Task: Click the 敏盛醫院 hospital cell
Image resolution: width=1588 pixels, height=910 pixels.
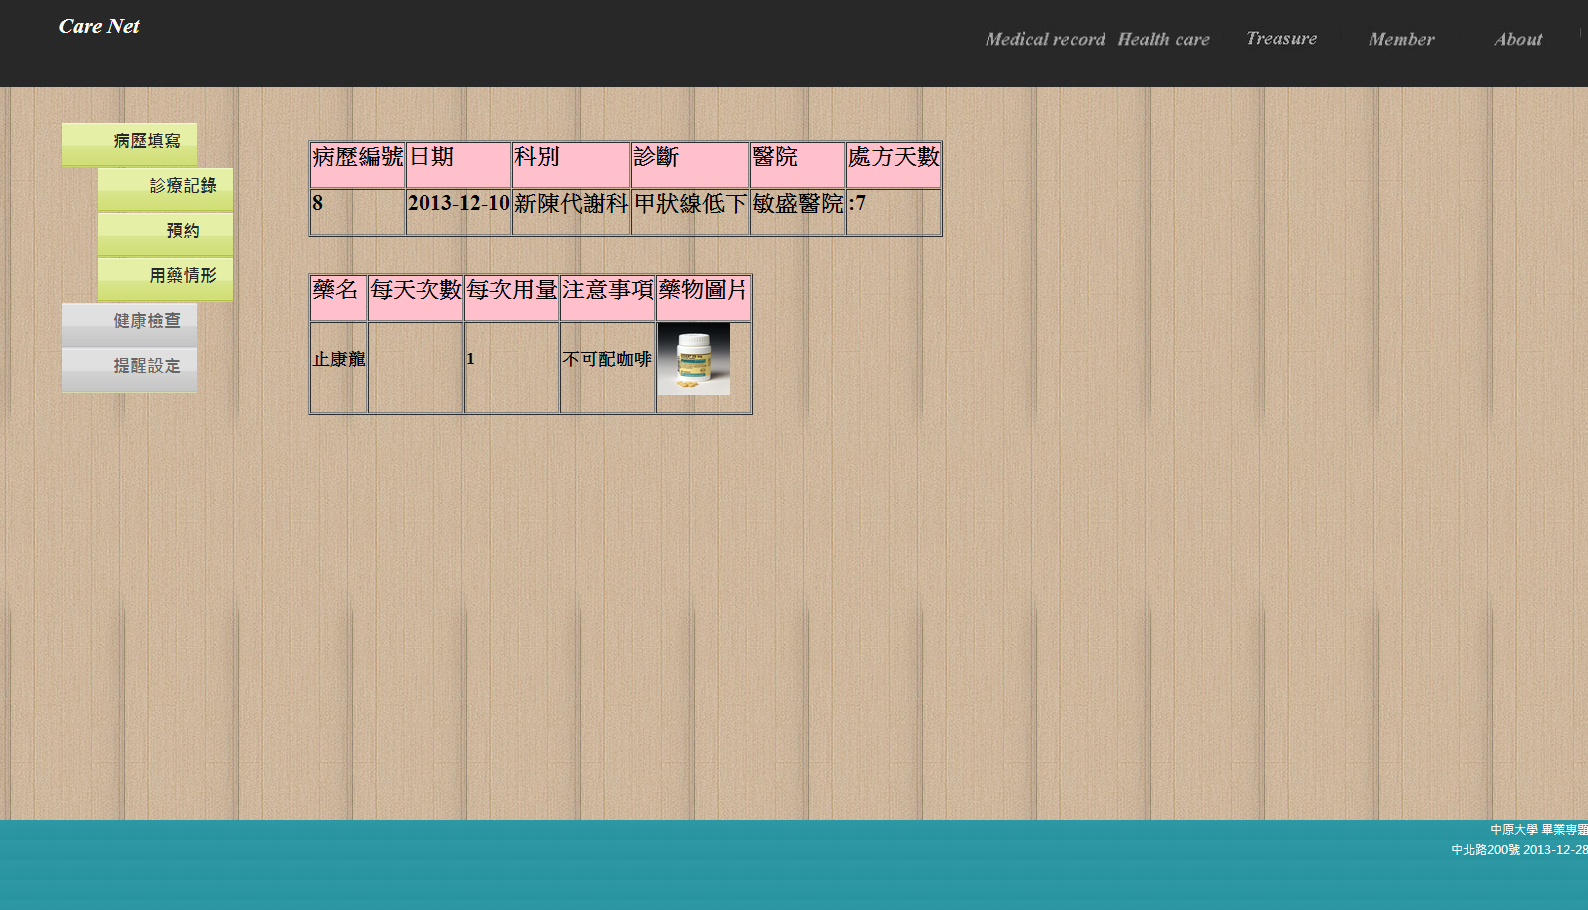Action: pyautogui.click(x=797, y=204)
